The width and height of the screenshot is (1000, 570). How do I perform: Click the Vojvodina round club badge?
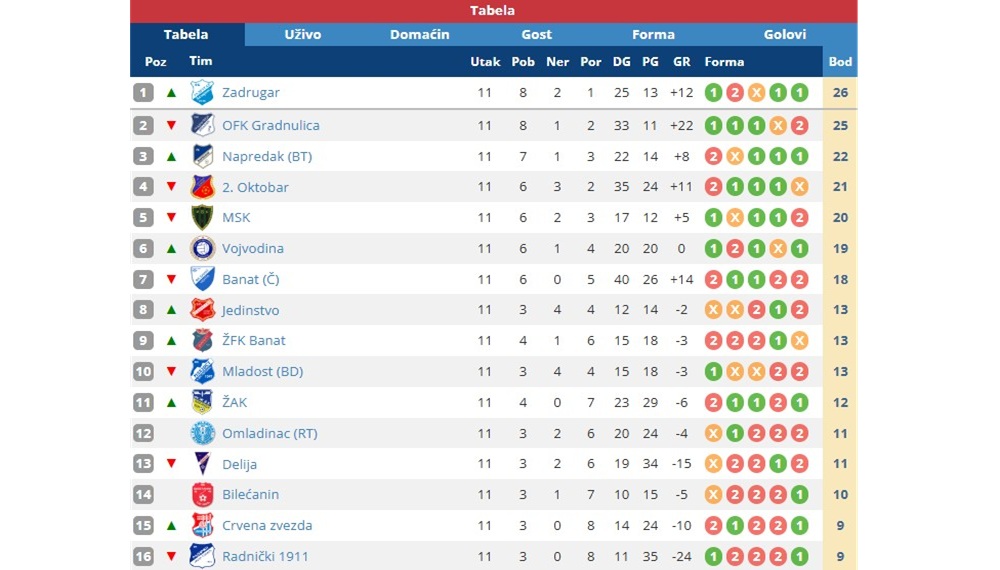click(x=202, y=248)
